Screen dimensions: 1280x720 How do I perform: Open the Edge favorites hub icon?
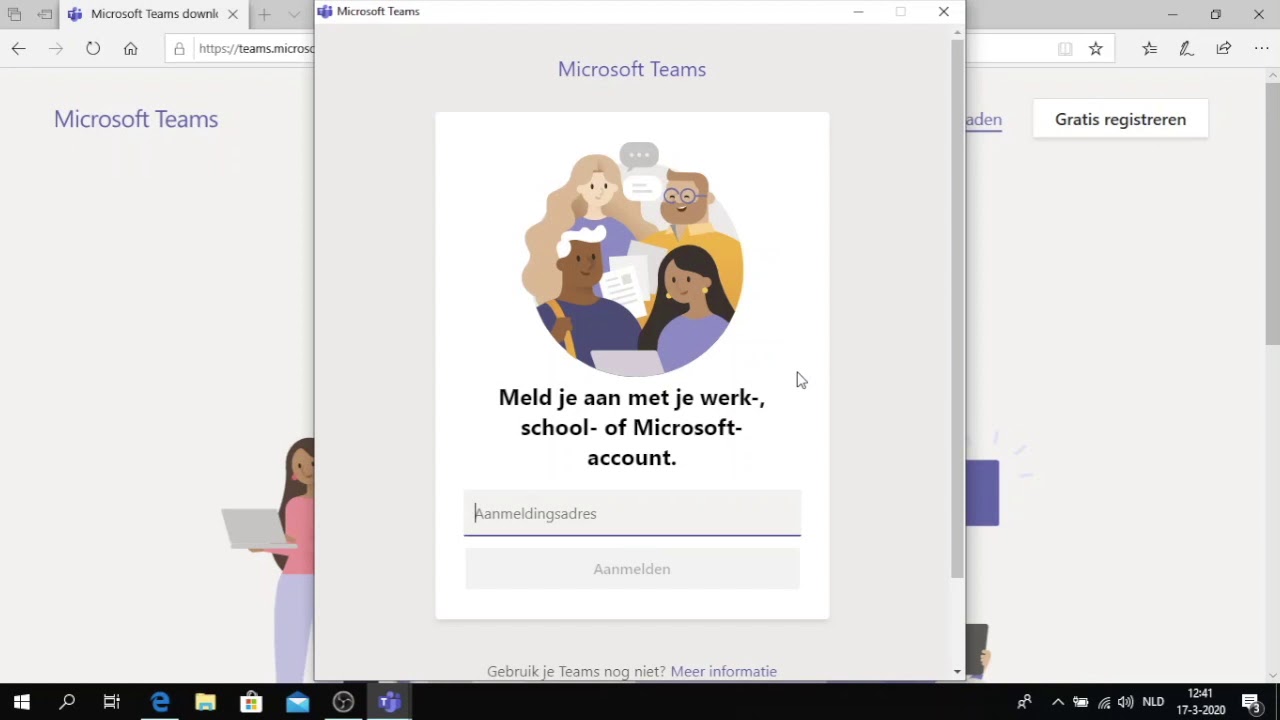1150,48
